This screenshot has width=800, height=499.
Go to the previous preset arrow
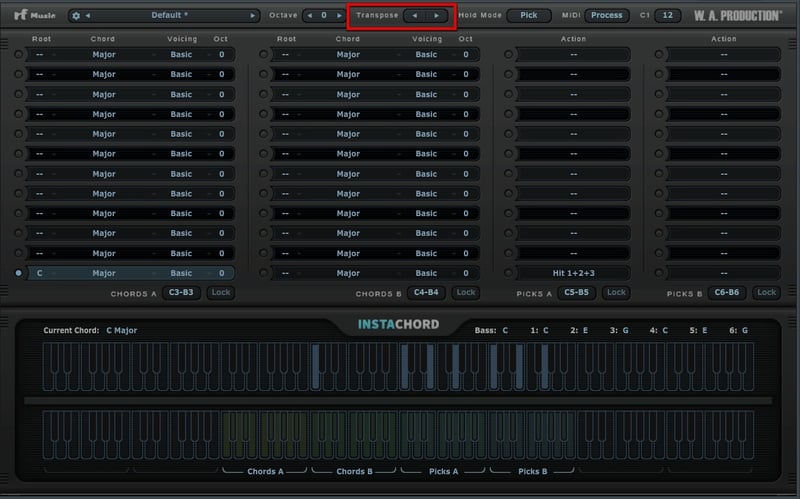point(88,16)
